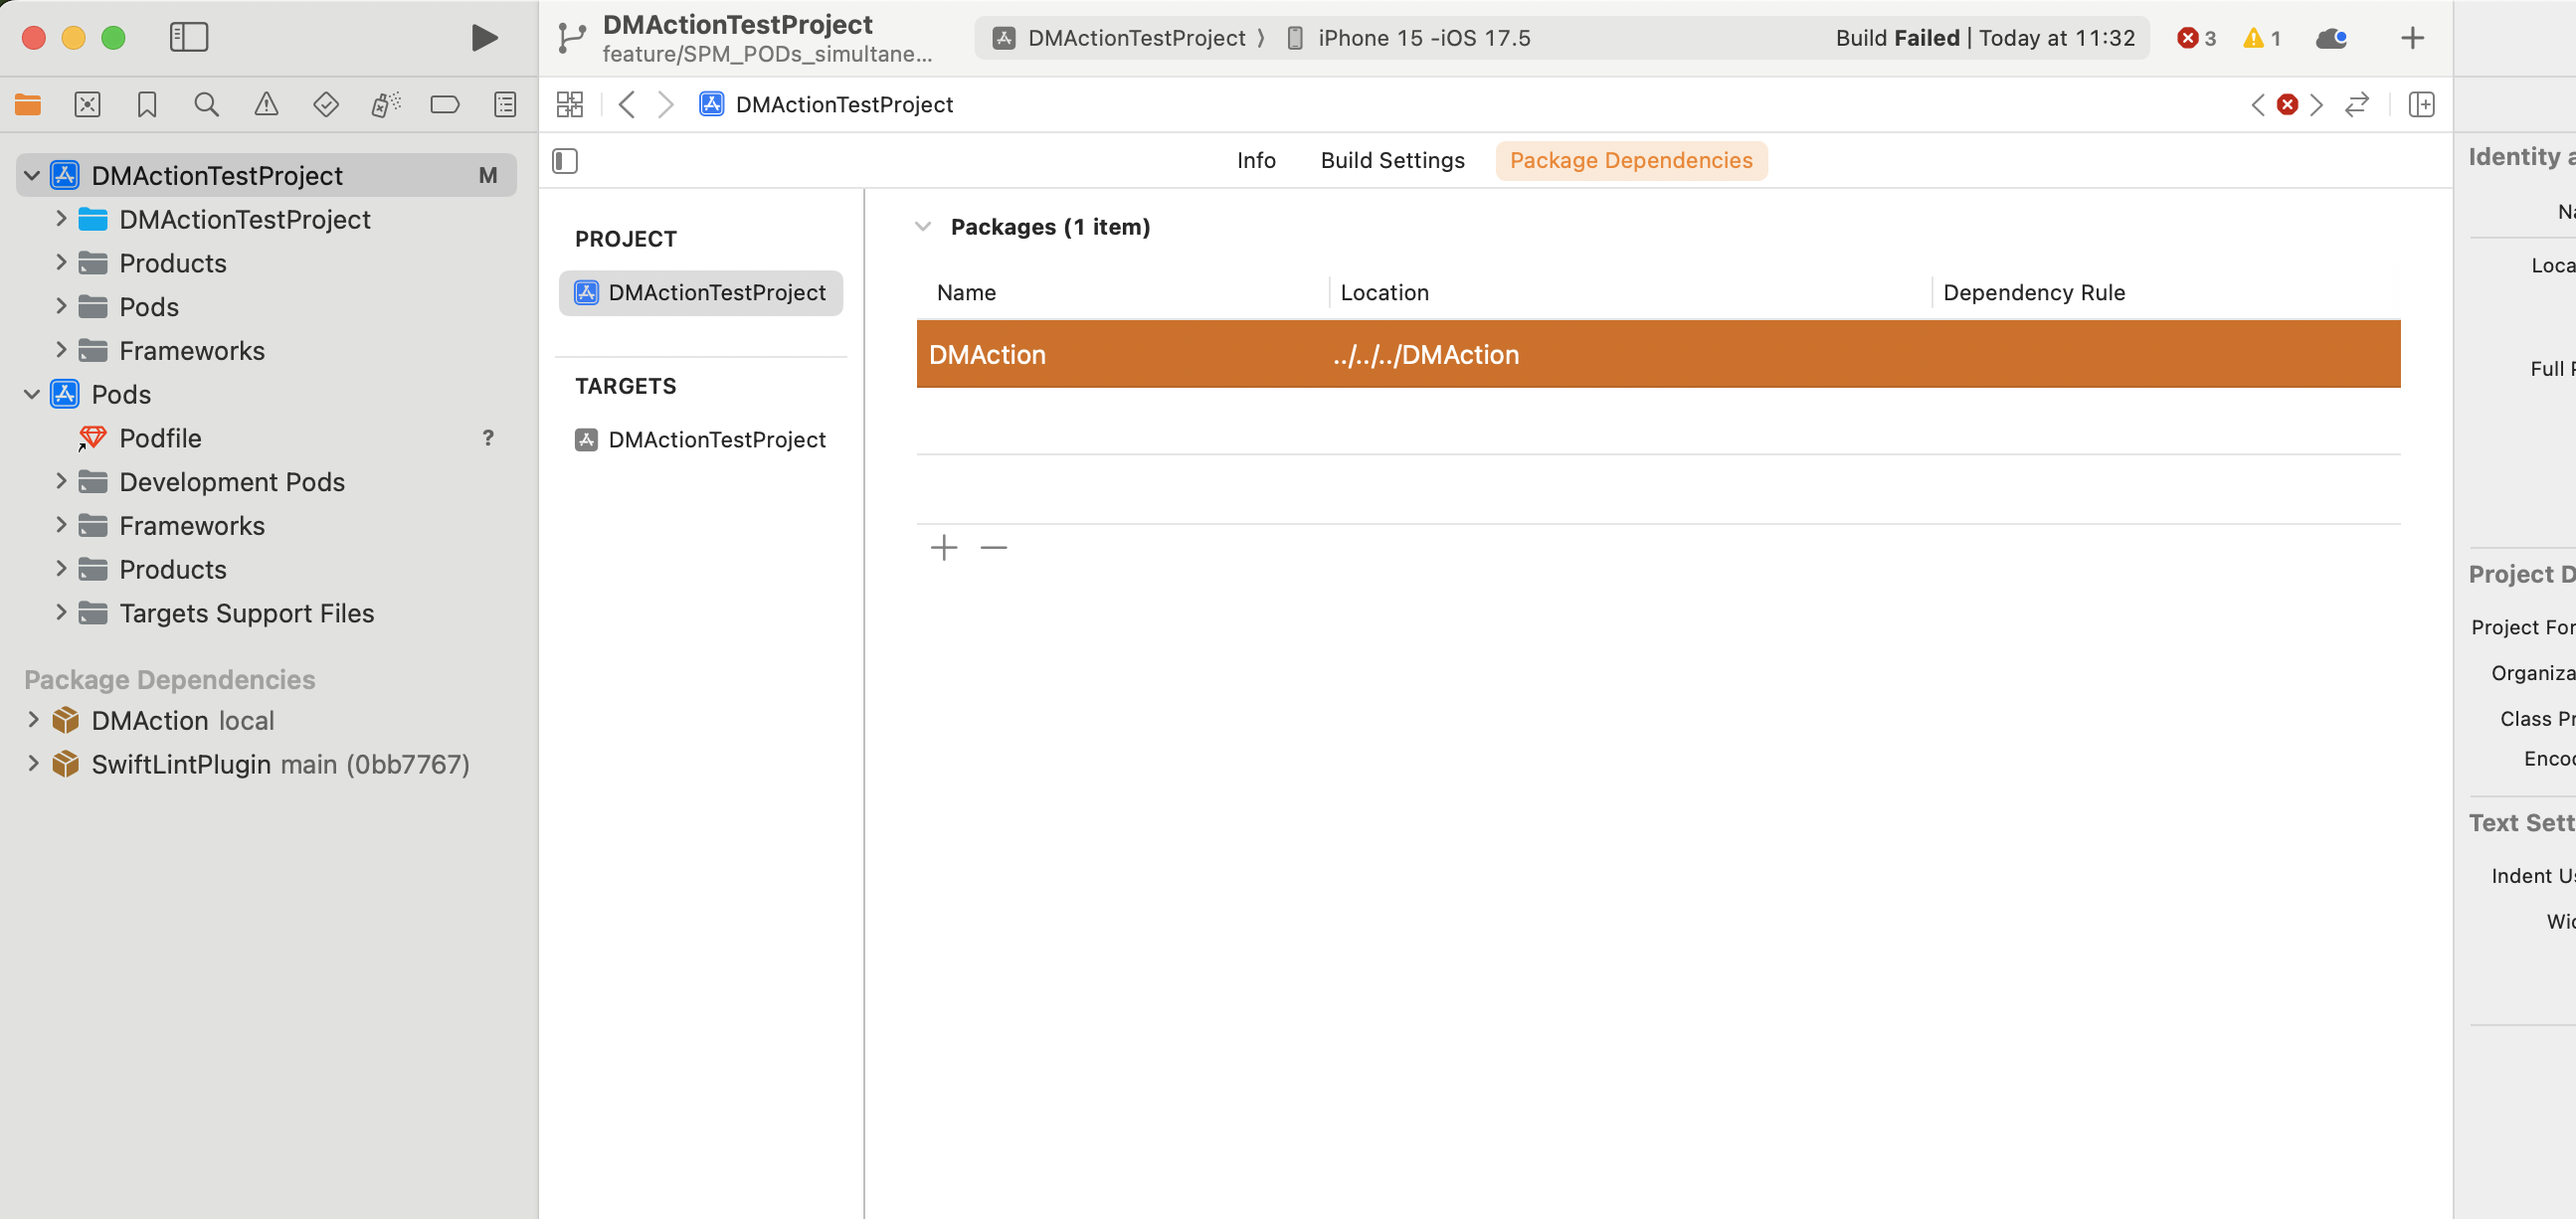The height and width of the screenshot is (1219, 2576).
Task: Open the Bookmark navigator
Action: coord(147,104)
